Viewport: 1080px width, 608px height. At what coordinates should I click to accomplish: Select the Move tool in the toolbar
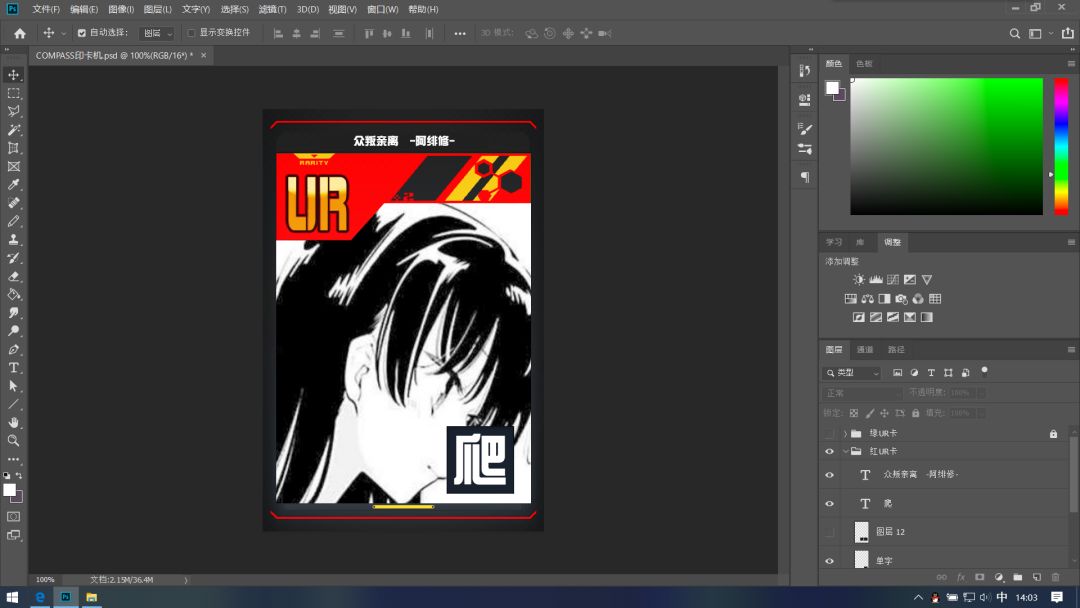(x=14, y=75)
